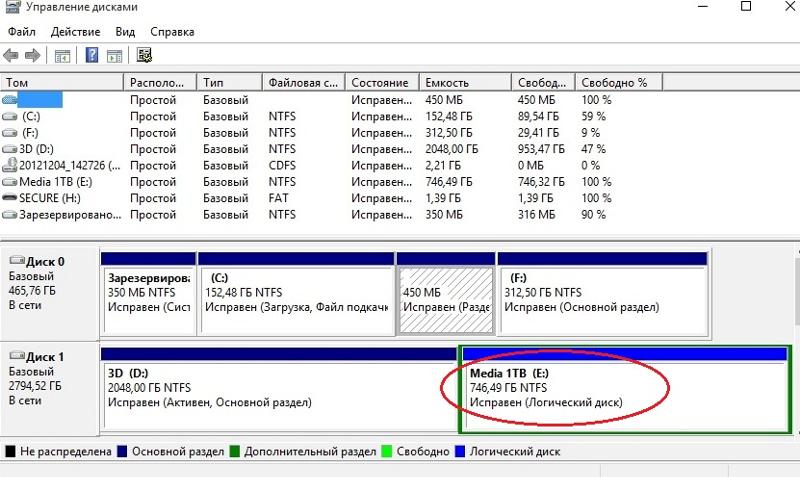Image resolution: width=800 pixels, height=477 pixels.
Task: Click the drive icon of Media 1TB (E:)
Action: (10, 182)
